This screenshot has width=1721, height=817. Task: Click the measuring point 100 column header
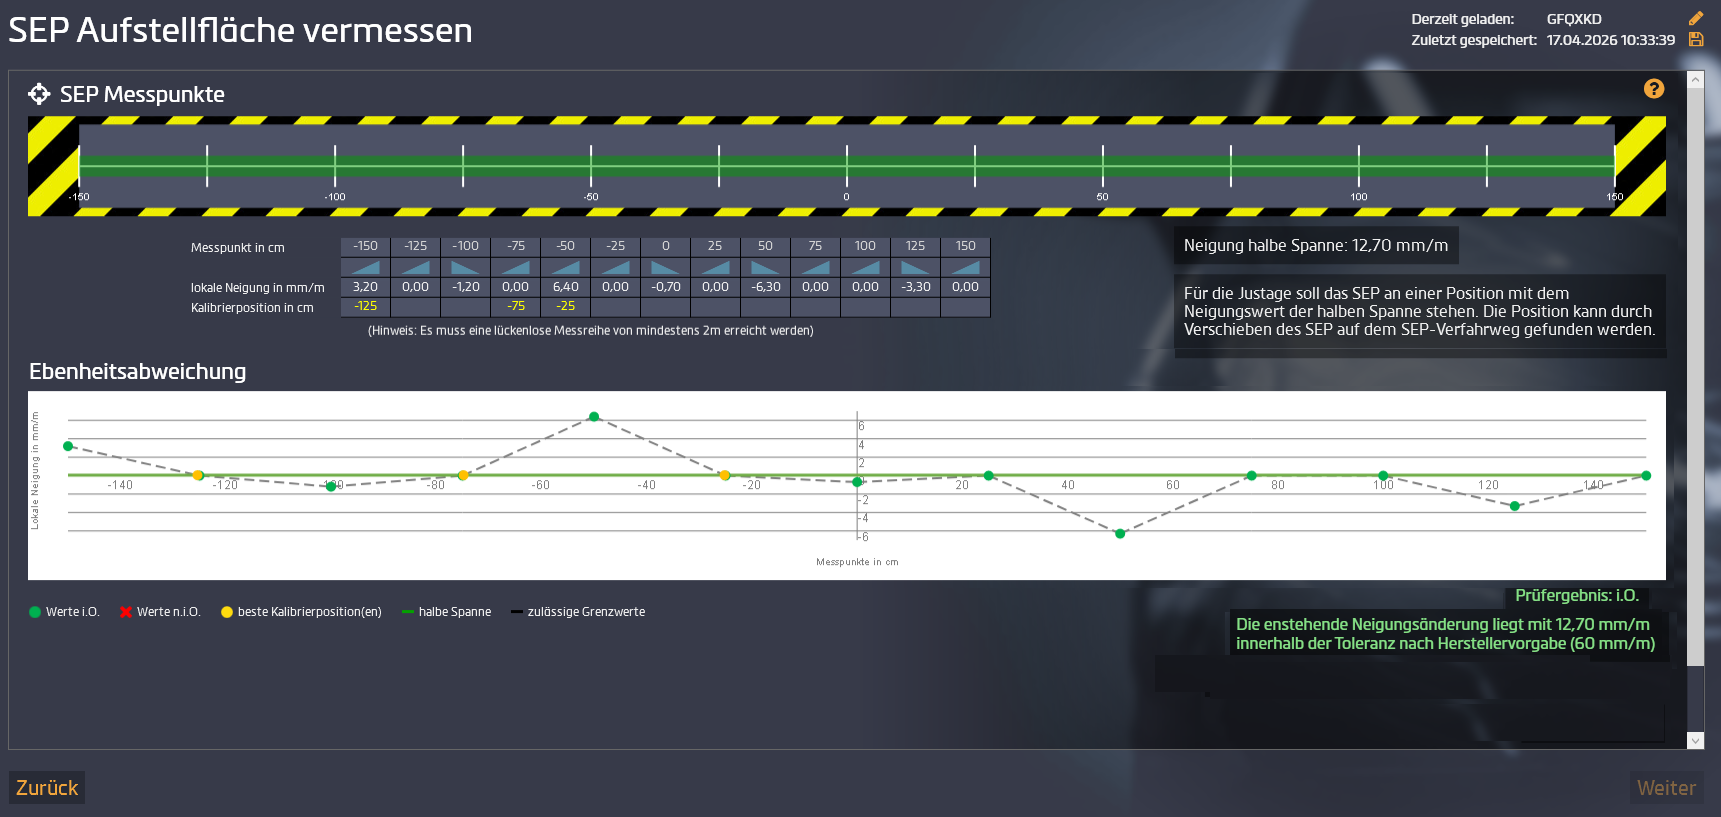[x=866, y=246]
